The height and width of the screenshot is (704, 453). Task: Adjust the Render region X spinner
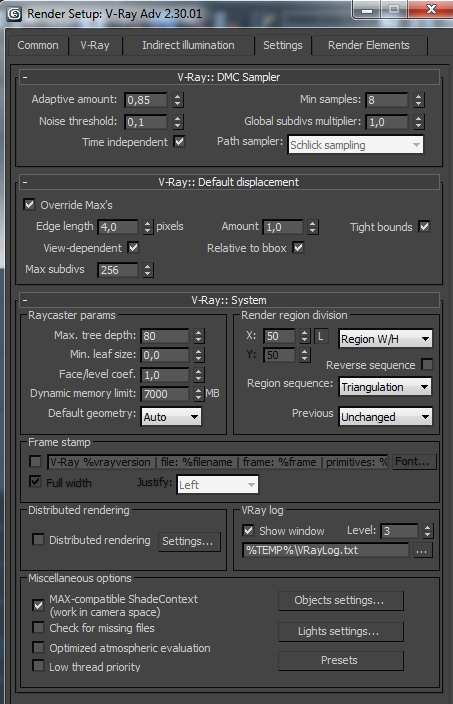pyautogui.click(x=305, y=336)
